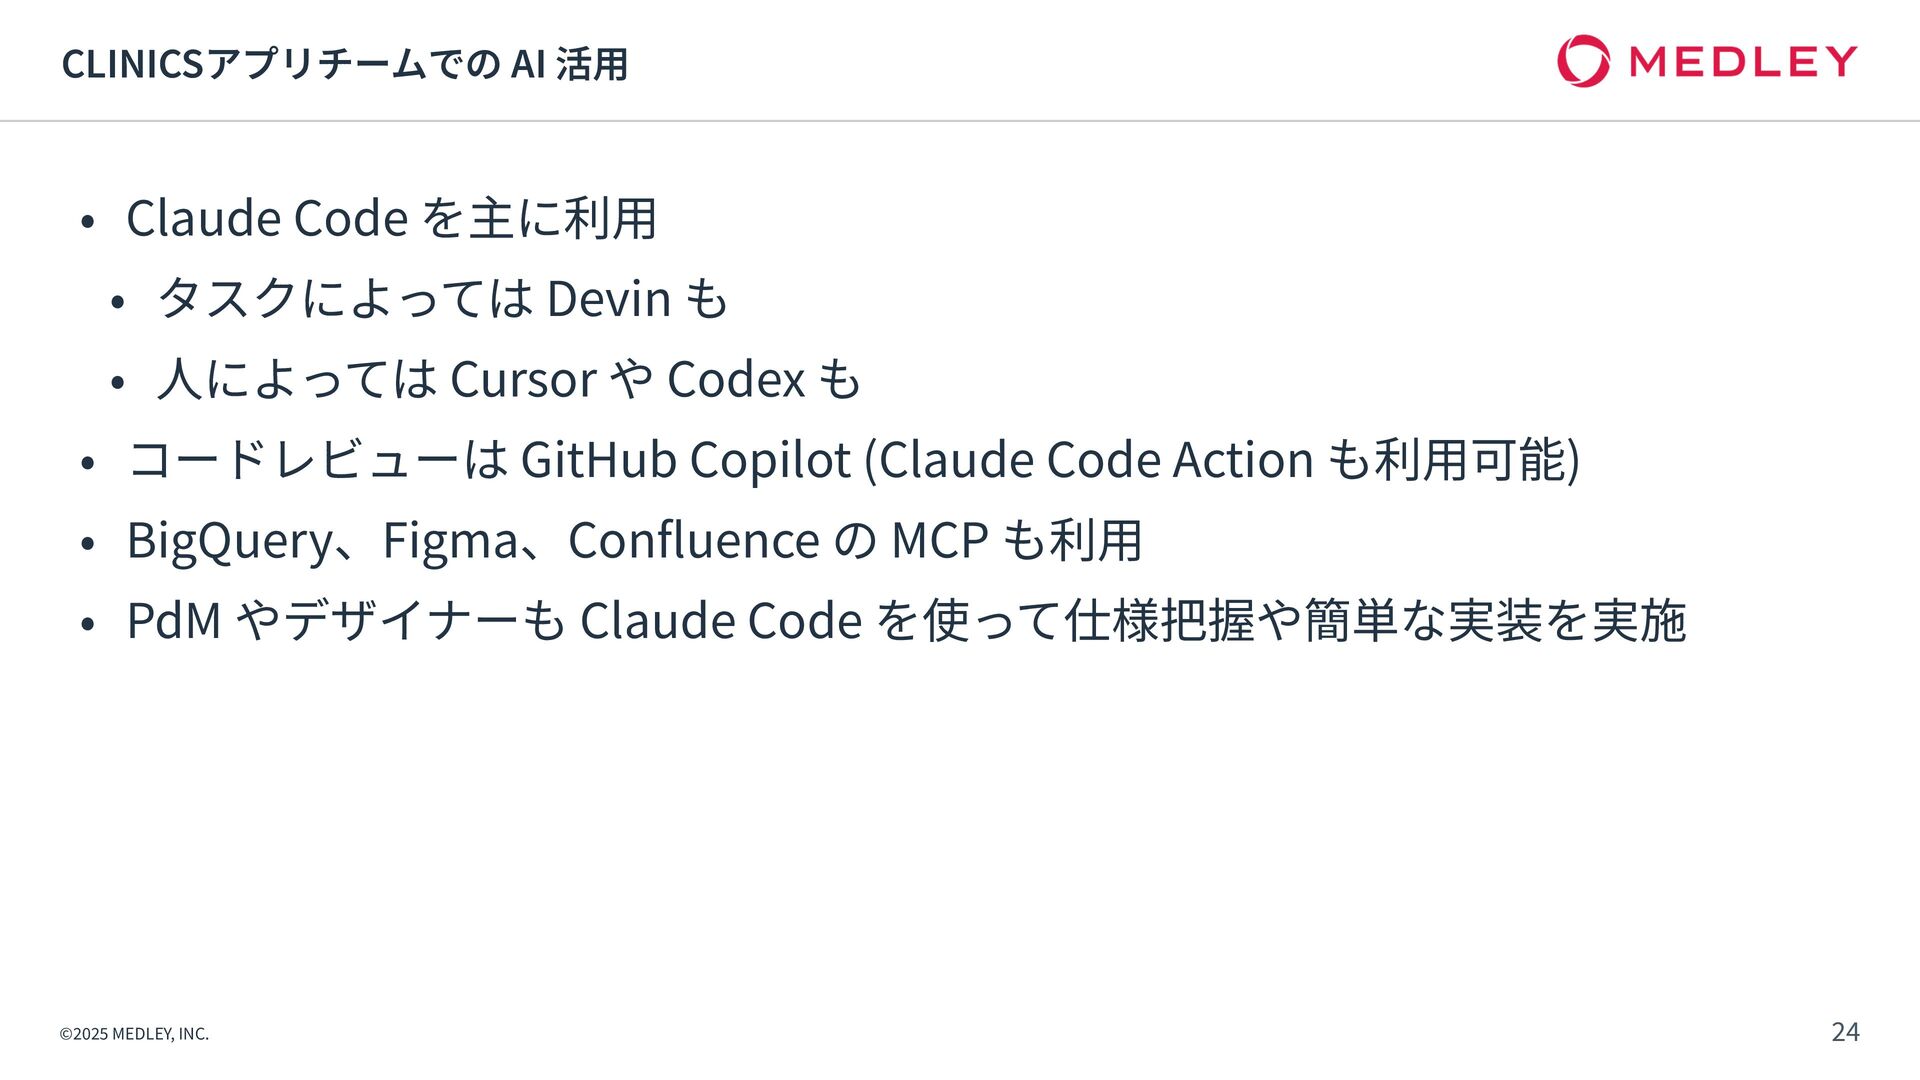Click the MEDLEY wordmark text
Viewport: 1920px width, 1080px height.
[x=1743, y=62]
